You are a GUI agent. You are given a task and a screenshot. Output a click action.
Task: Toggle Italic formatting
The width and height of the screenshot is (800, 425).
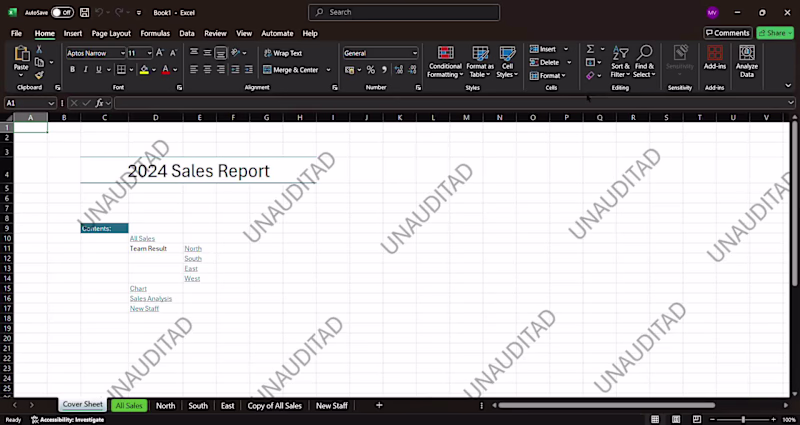85,69
